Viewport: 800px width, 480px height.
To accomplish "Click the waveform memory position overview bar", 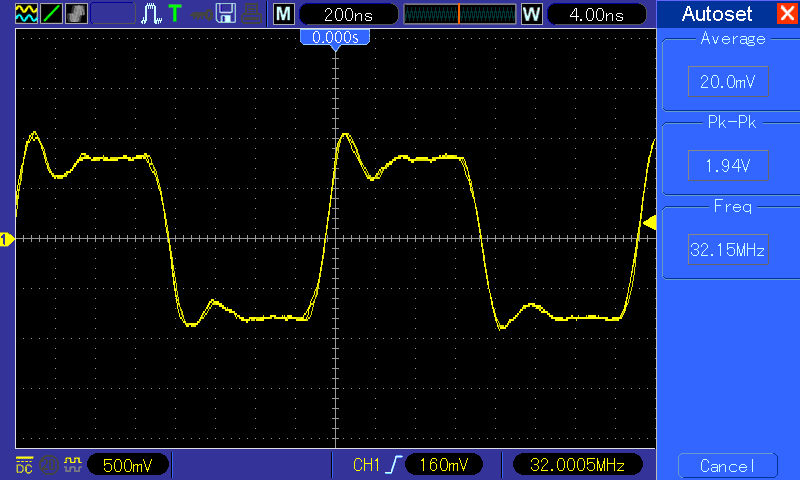I will point(460,14).
